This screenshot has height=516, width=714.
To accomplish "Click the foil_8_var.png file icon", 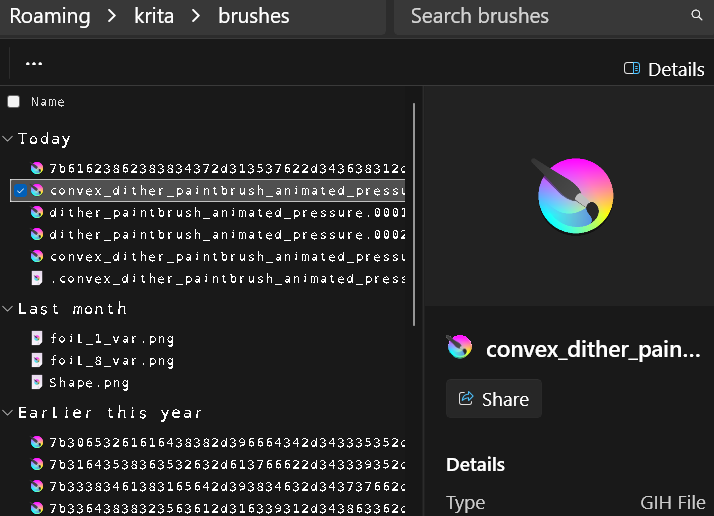I will (x=37, y=361).
